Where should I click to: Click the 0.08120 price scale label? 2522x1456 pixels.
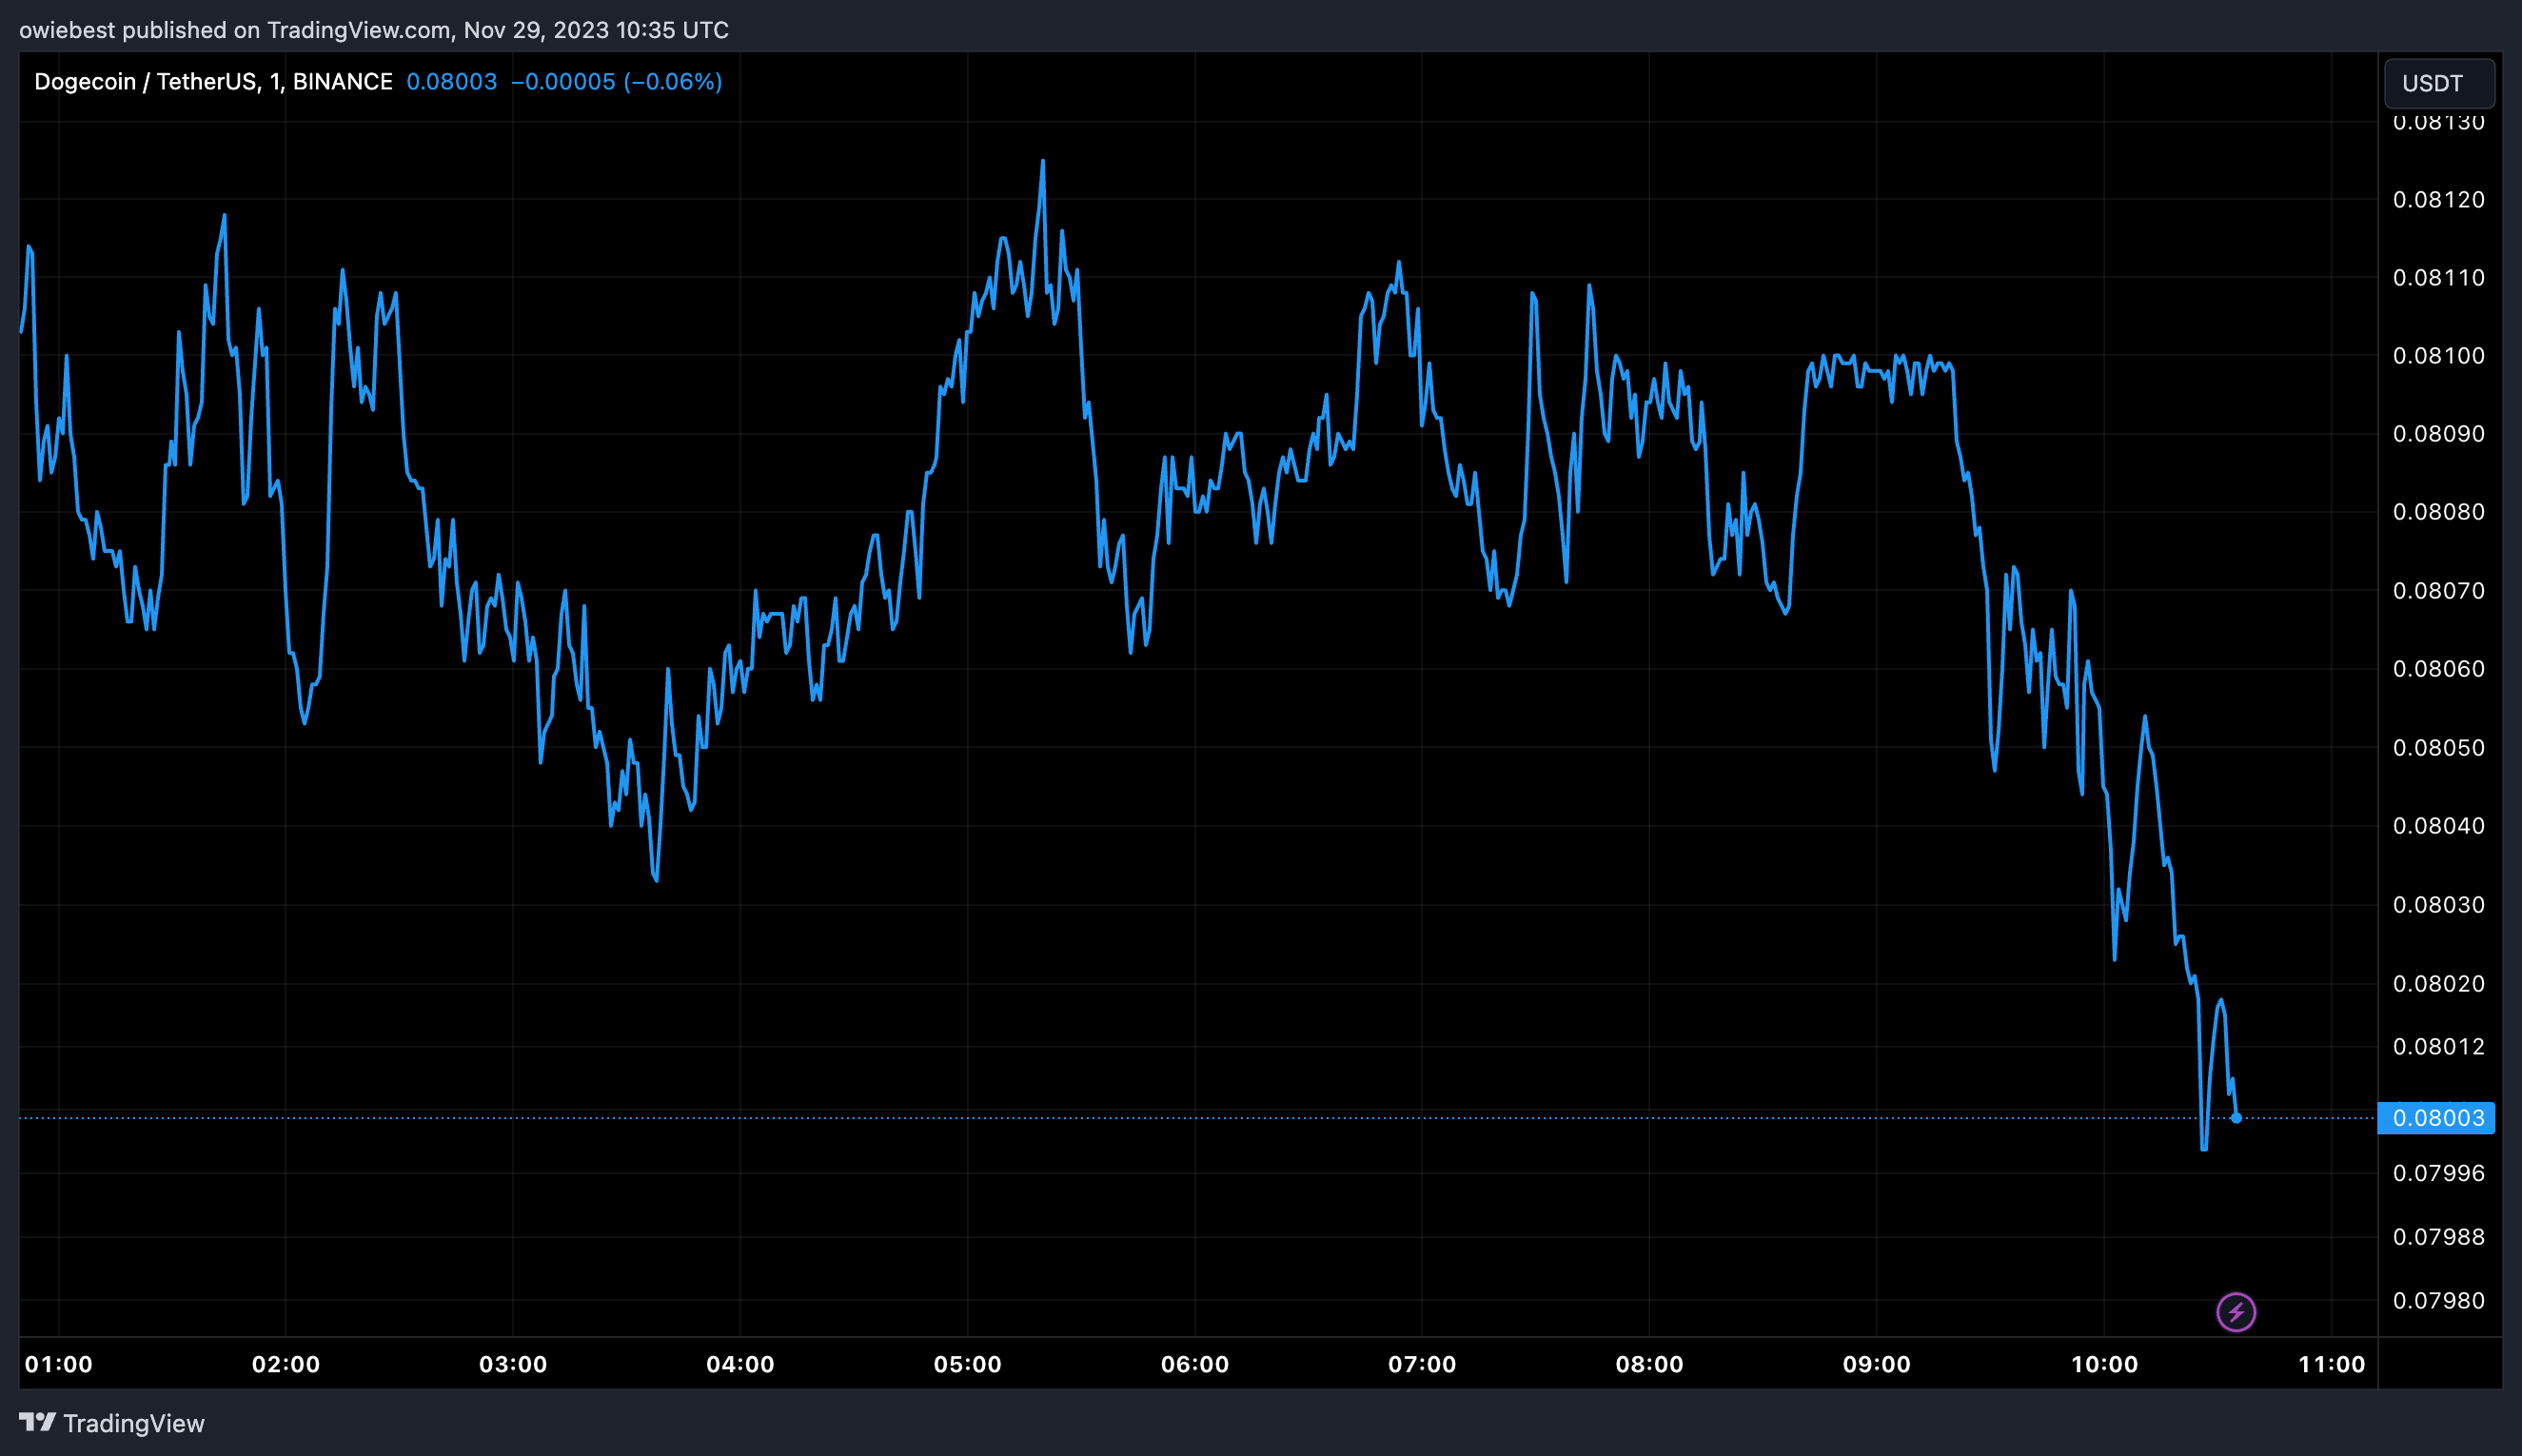[x=2437, y=200]
